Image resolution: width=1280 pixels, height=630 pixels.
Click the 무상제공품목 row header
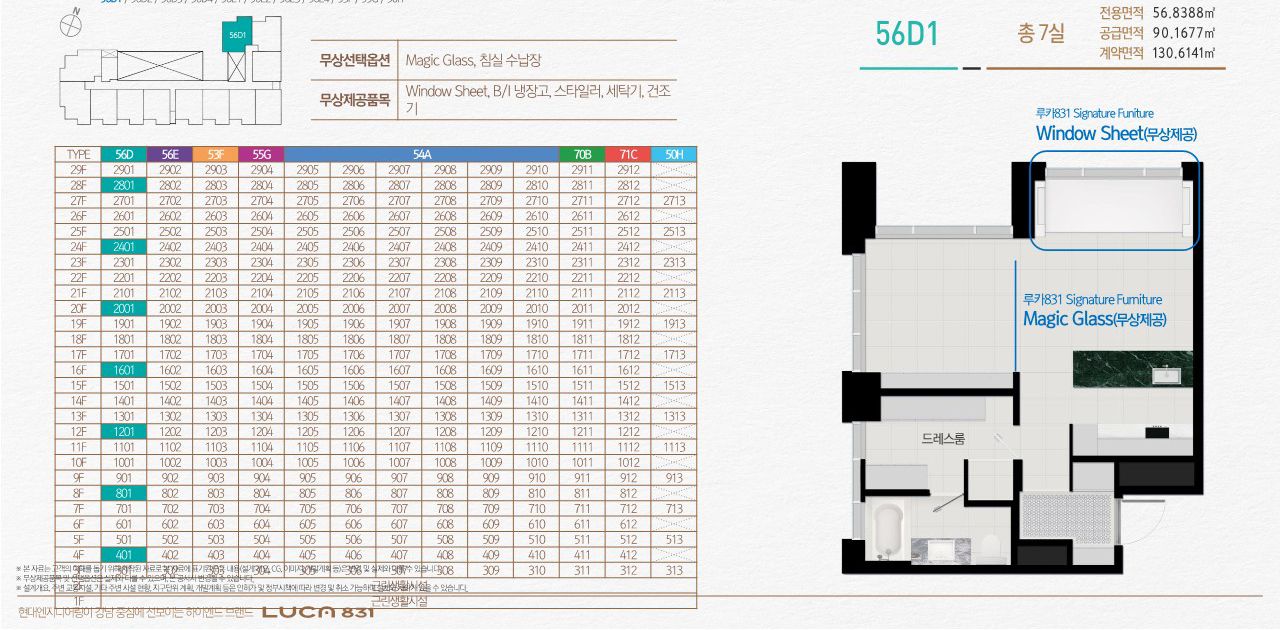[353, 100]
